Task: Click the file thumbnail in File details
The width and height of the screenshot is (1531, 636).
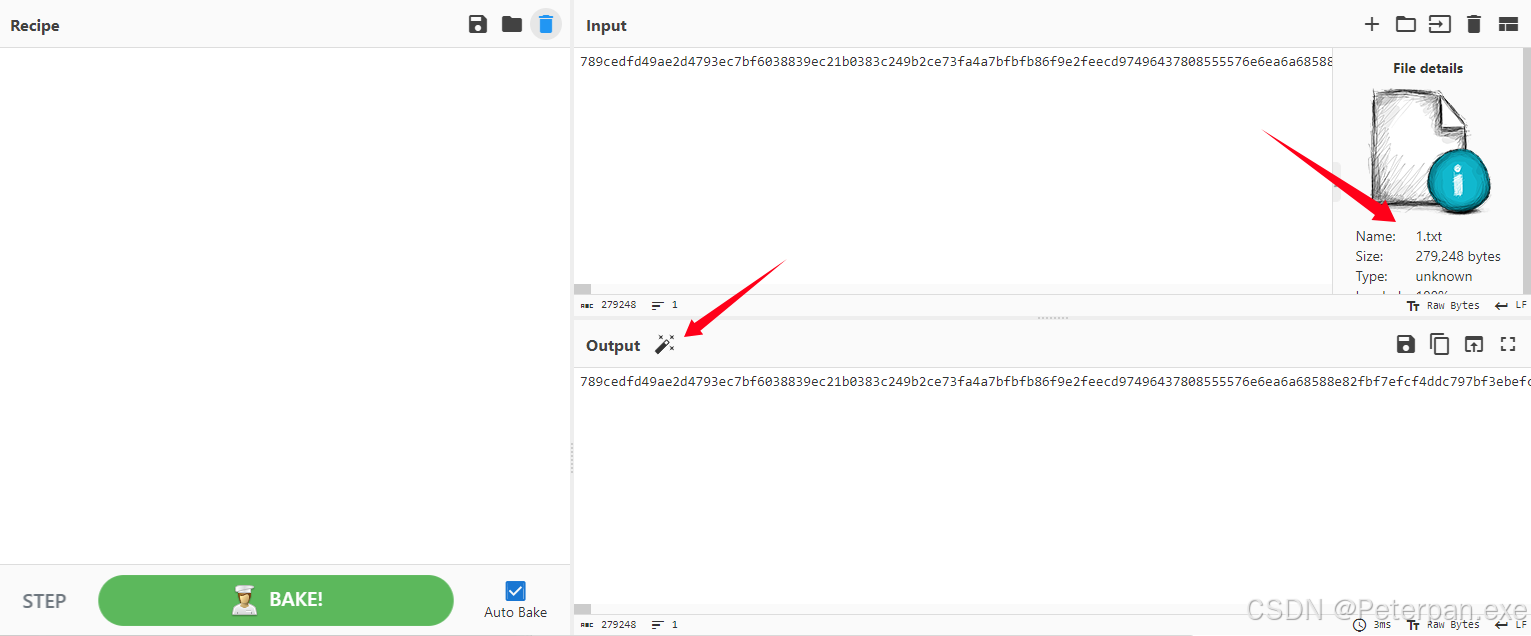Action: tap(1429, 150)
